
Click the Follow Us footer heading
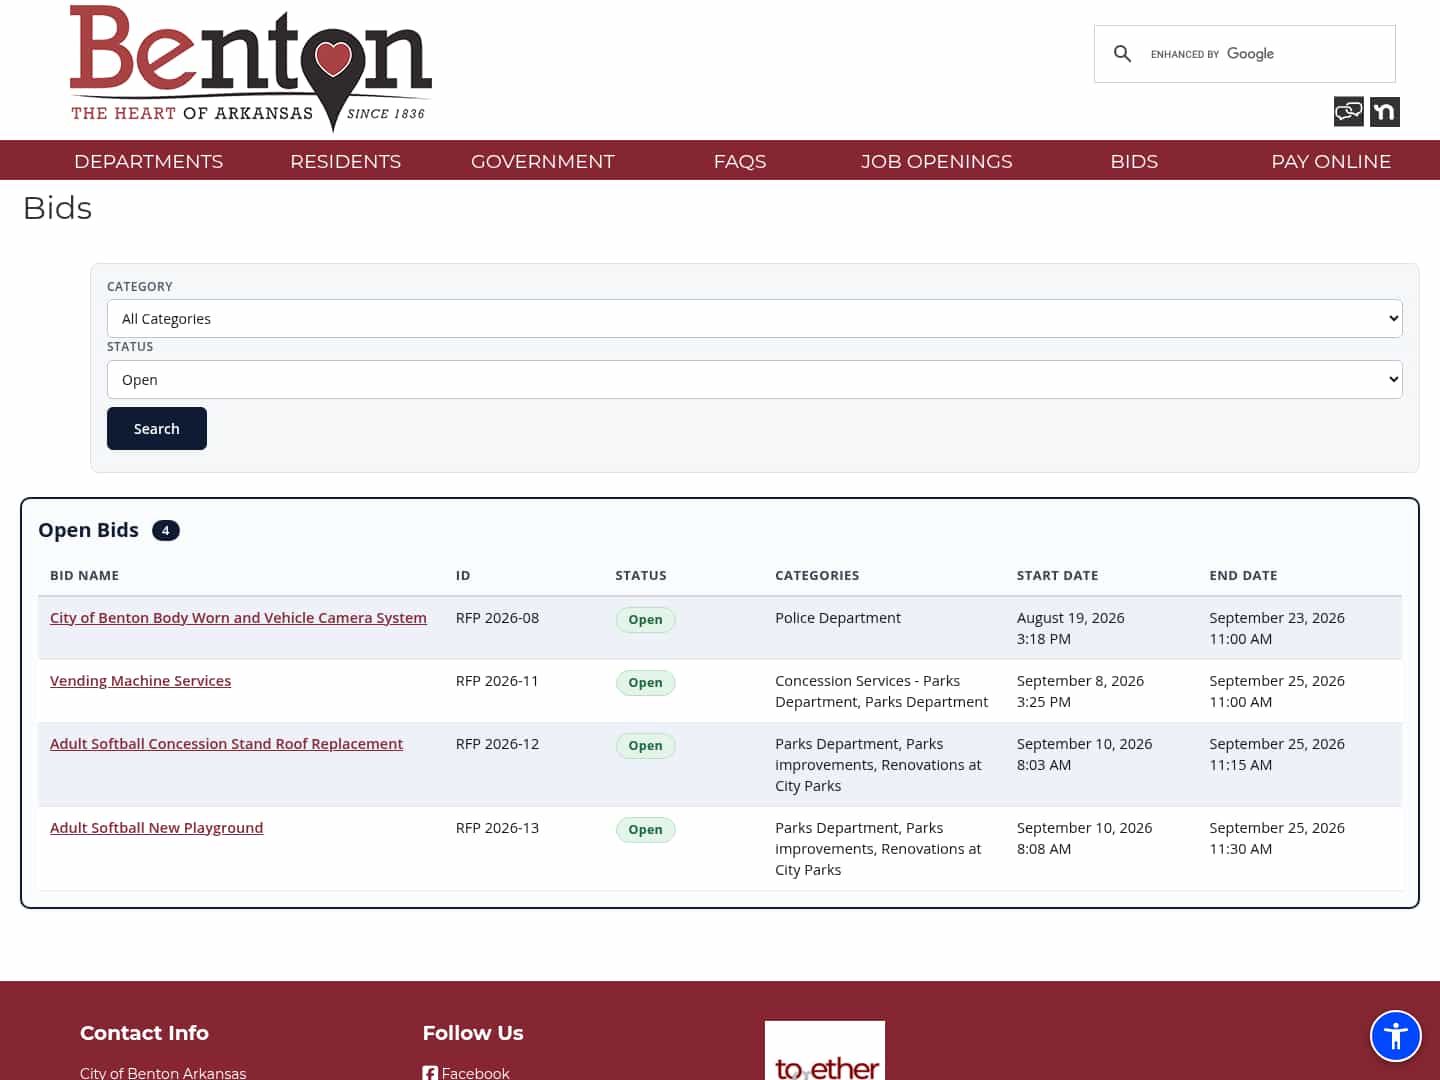(x=473, y=1033)
